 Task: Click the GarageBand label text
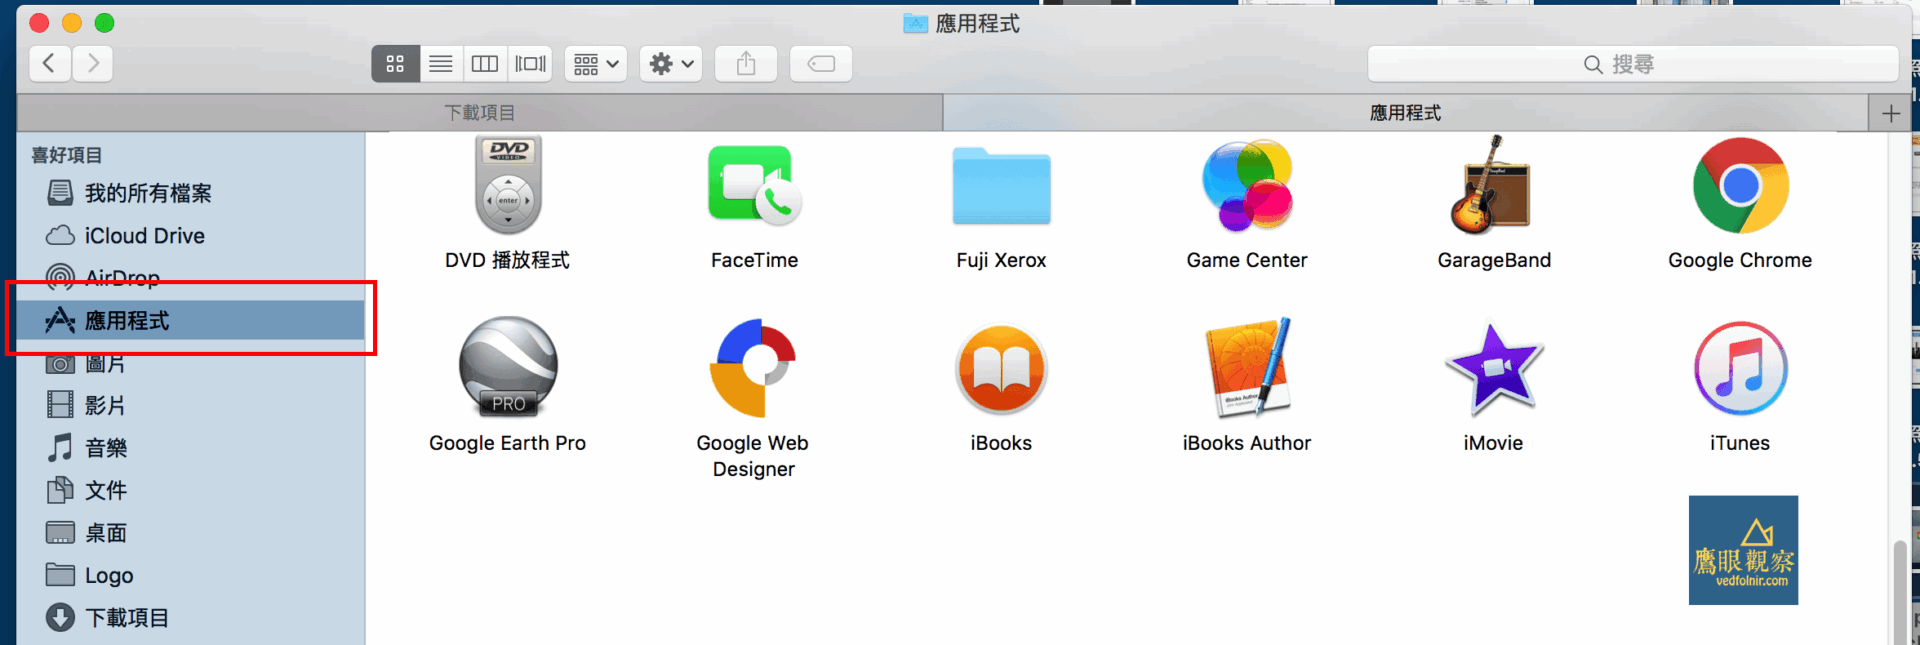1494,260
